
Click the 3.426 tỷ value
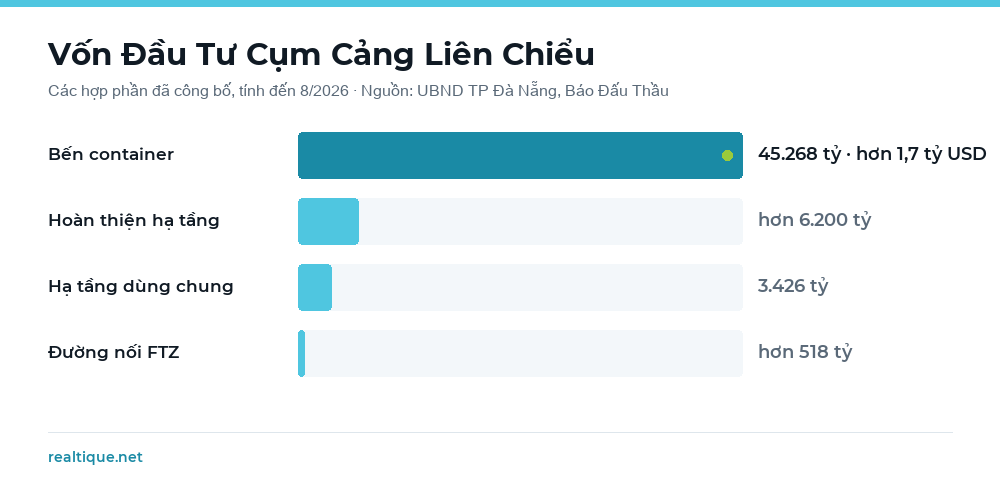(793, 286)
